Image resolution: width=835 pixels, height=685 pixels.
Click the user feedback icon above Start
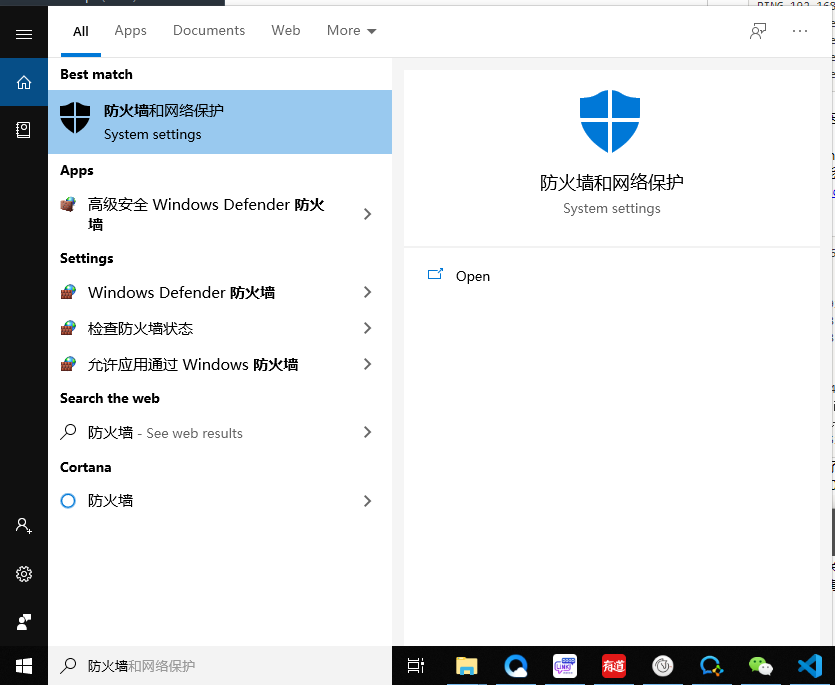(x=23, y=622)
